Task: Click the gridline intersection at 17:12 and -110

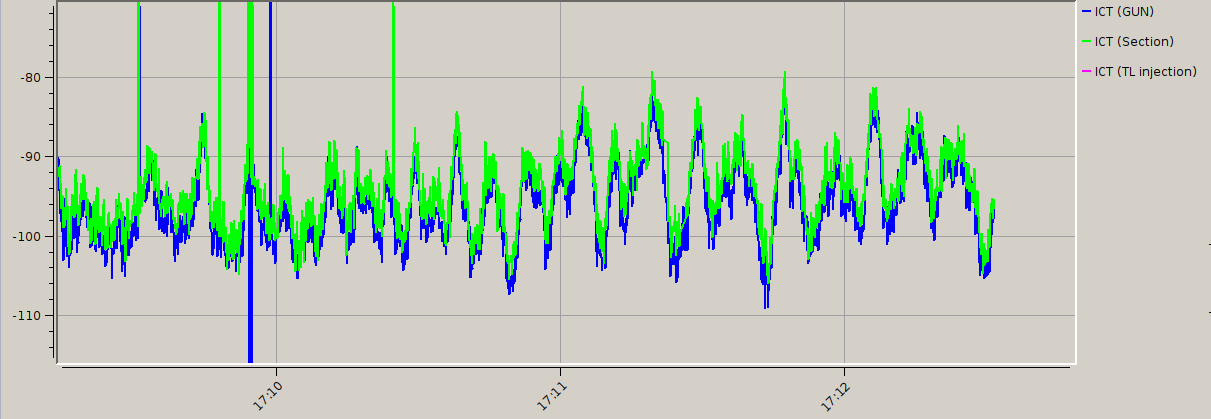Action: click(845, 316)
